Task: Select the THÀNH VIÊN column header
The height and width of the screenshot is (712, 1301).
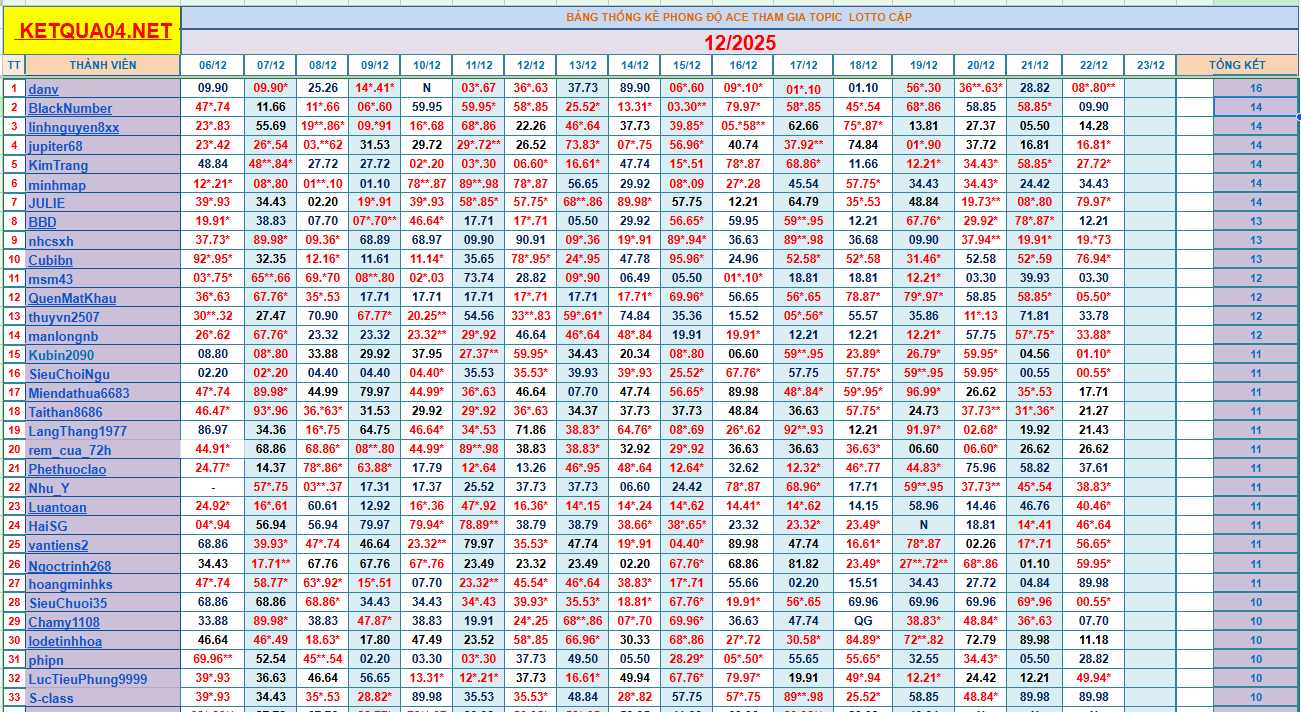Action: tap(103, 65)
